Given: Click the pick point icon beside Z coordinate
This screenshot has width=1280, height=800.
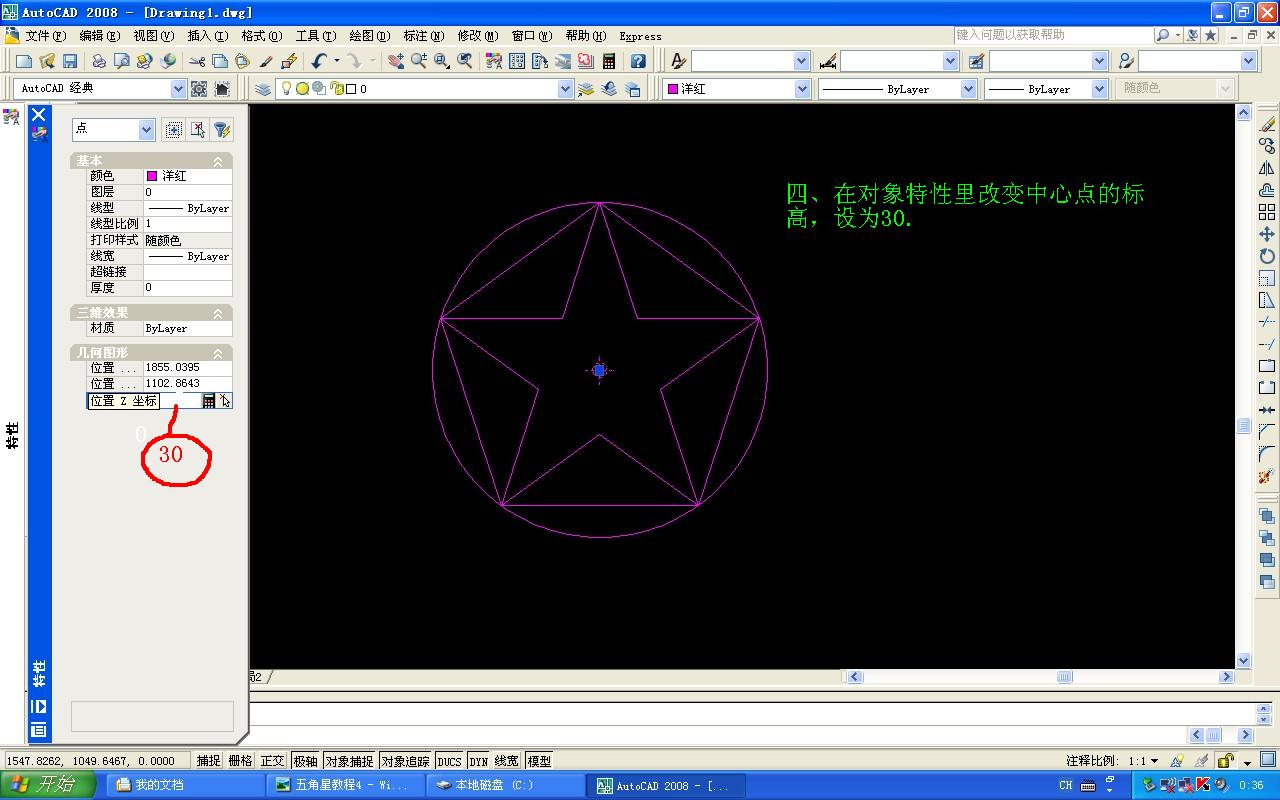Looking at the screenshot, I should pyautogui.click(x=225, y=401).
